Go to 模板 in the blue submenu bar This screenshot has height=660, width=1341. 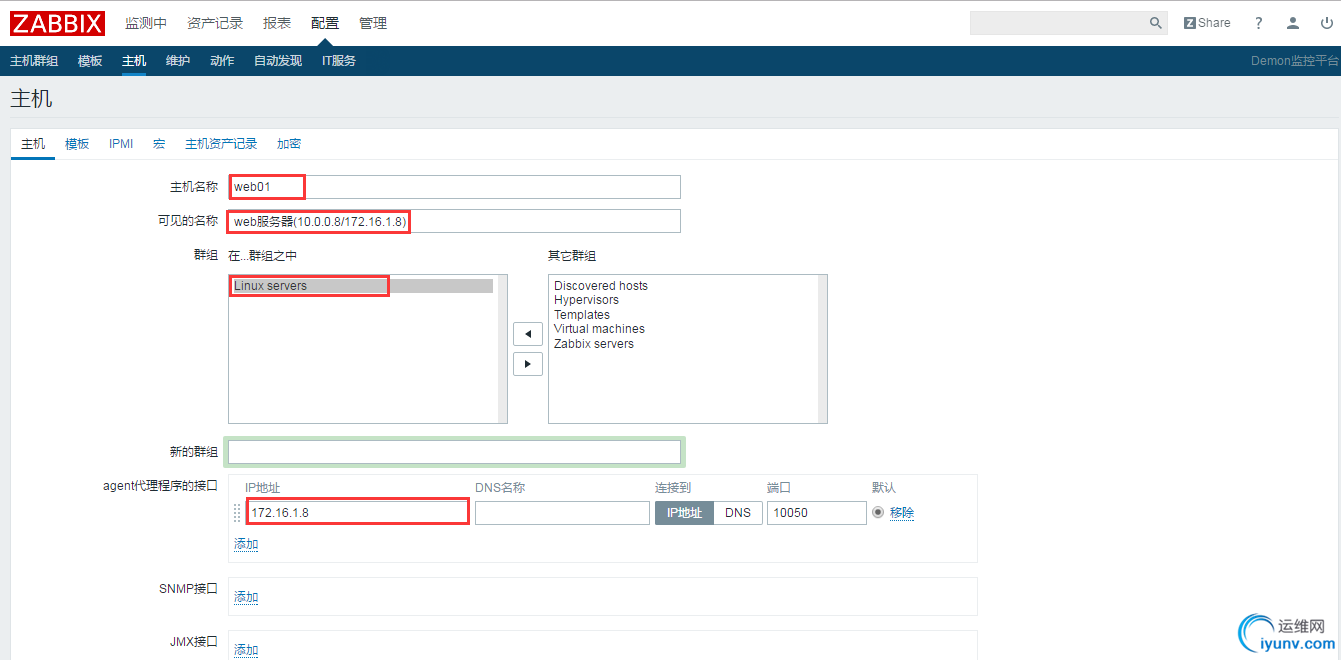[x=90, y=61]
